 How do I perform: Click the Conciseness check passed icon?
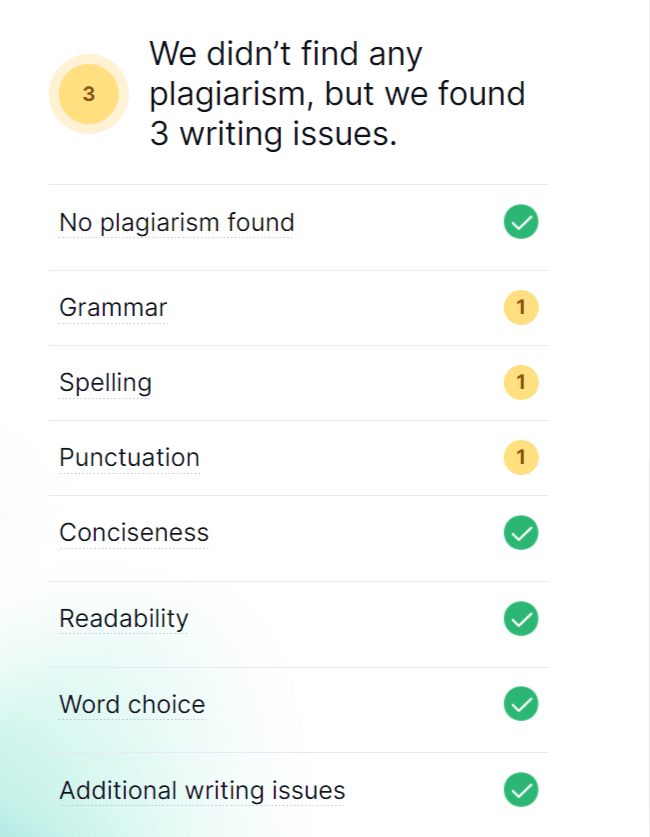click(x=520, y=533)
